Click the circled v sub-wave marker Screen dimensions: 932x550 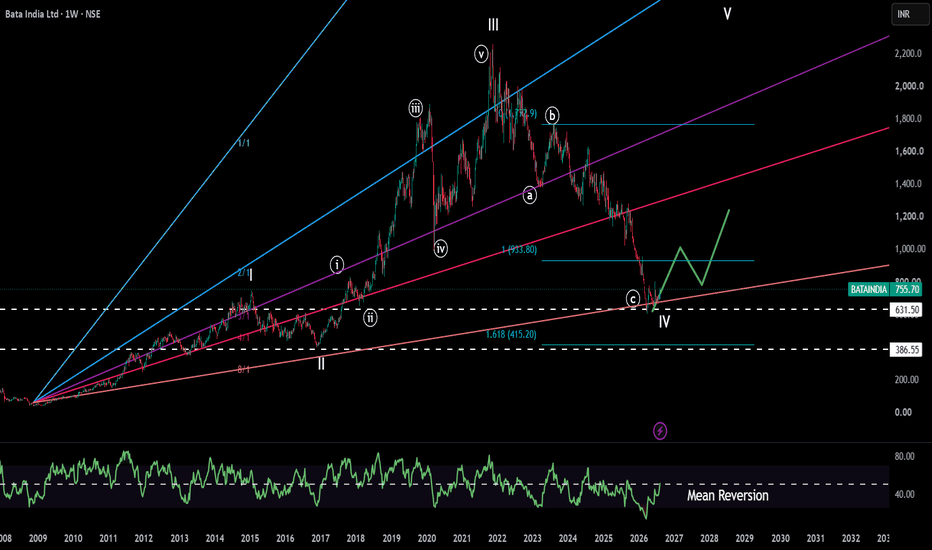[481, 54]
